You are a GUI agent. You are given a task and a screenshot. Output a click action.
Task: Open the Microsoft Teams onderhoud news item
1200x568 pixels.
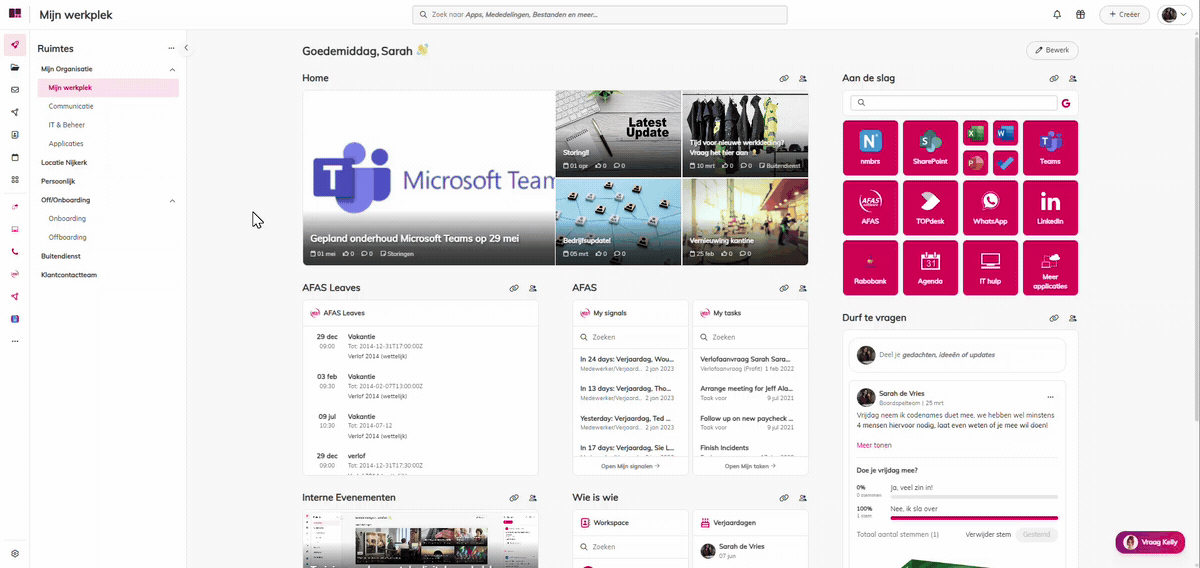429,178
